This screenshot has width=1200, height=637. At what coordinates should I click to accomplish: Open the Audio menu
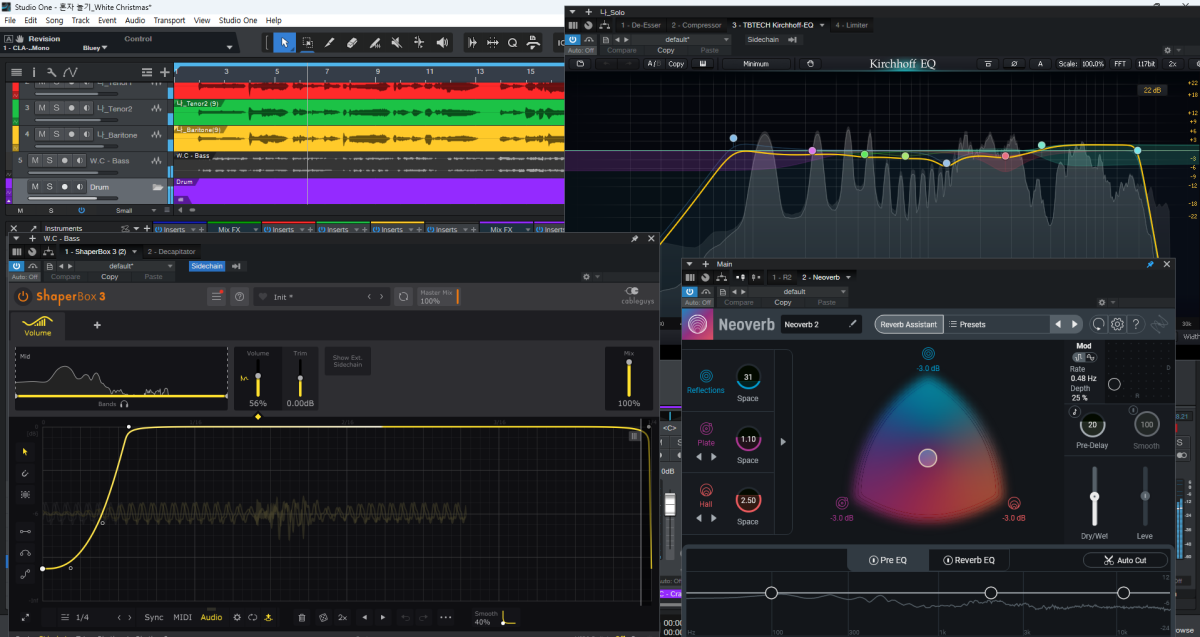135,20
